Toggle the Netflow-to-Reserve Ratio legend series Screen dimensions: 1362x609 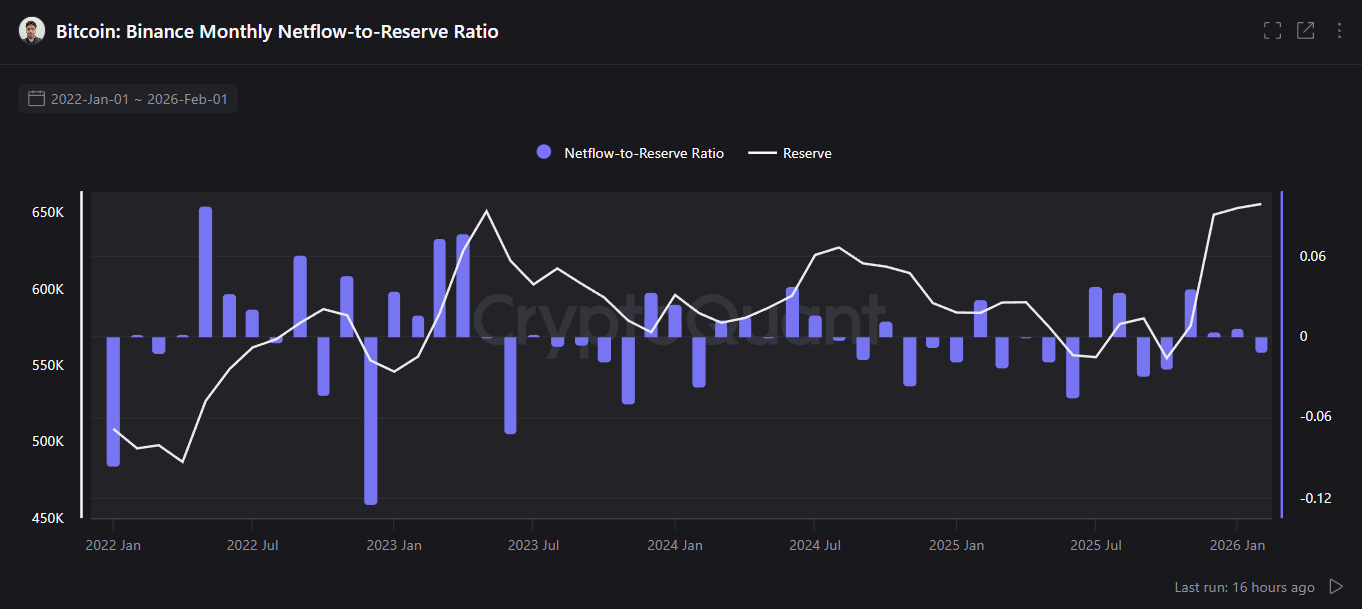point(643,153)
